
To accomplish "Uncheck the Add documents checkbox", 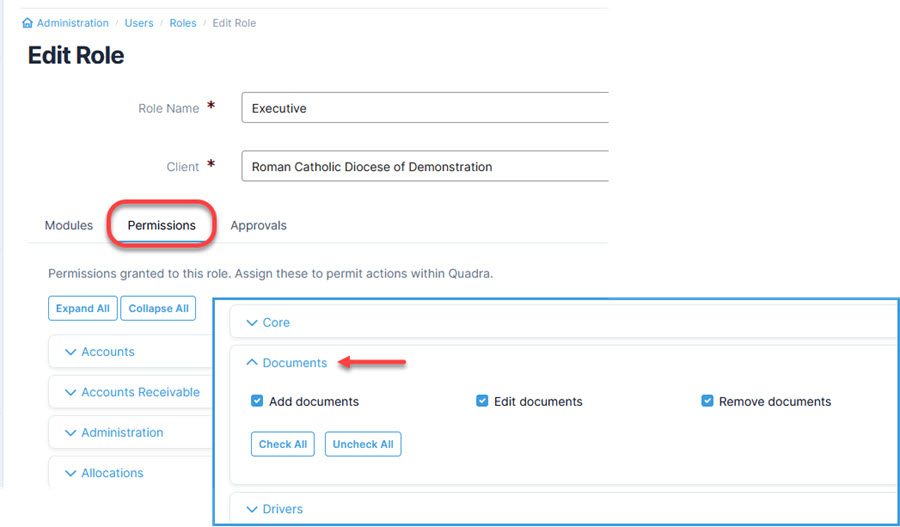I will (257, 401).
